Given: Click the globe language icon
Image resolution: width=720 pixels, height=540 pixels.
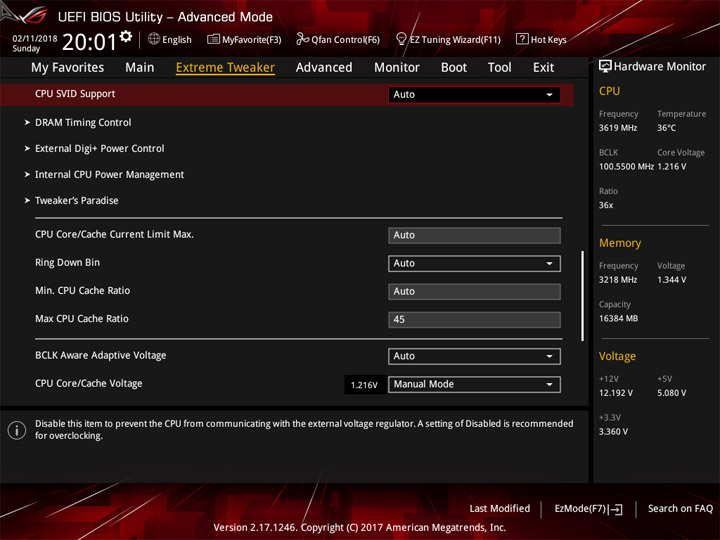Looking at the screenshot, I should tap(154, 39).
